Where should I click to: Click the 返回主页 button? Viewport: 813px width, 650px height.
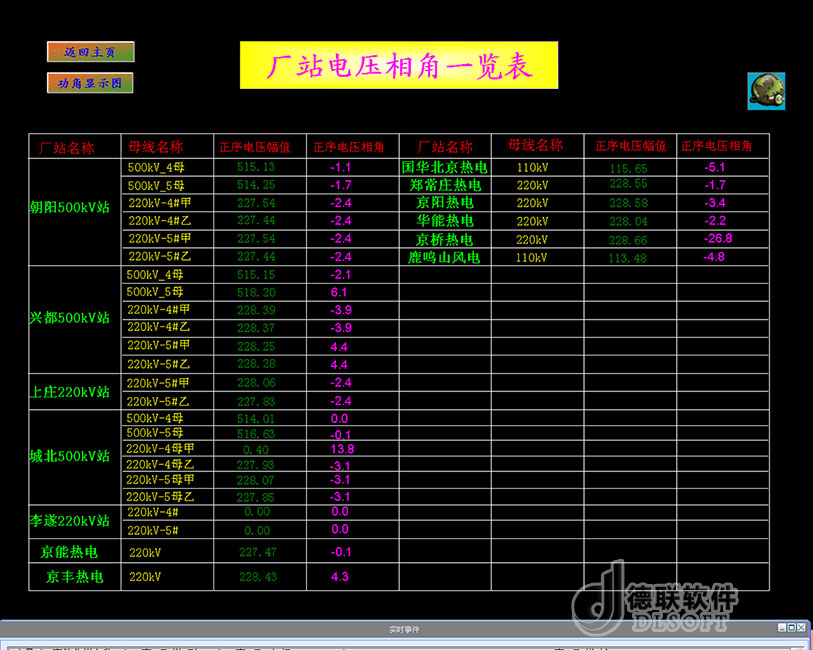pos(90,51)
